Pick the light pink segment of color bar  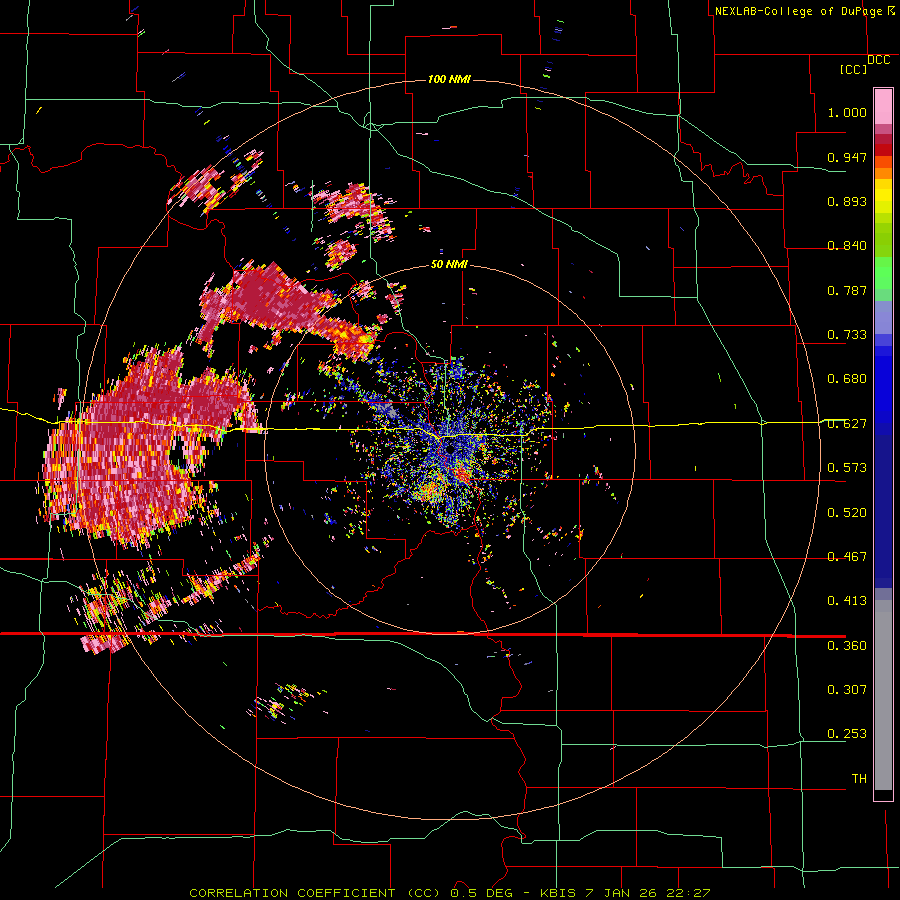point(883,106)
